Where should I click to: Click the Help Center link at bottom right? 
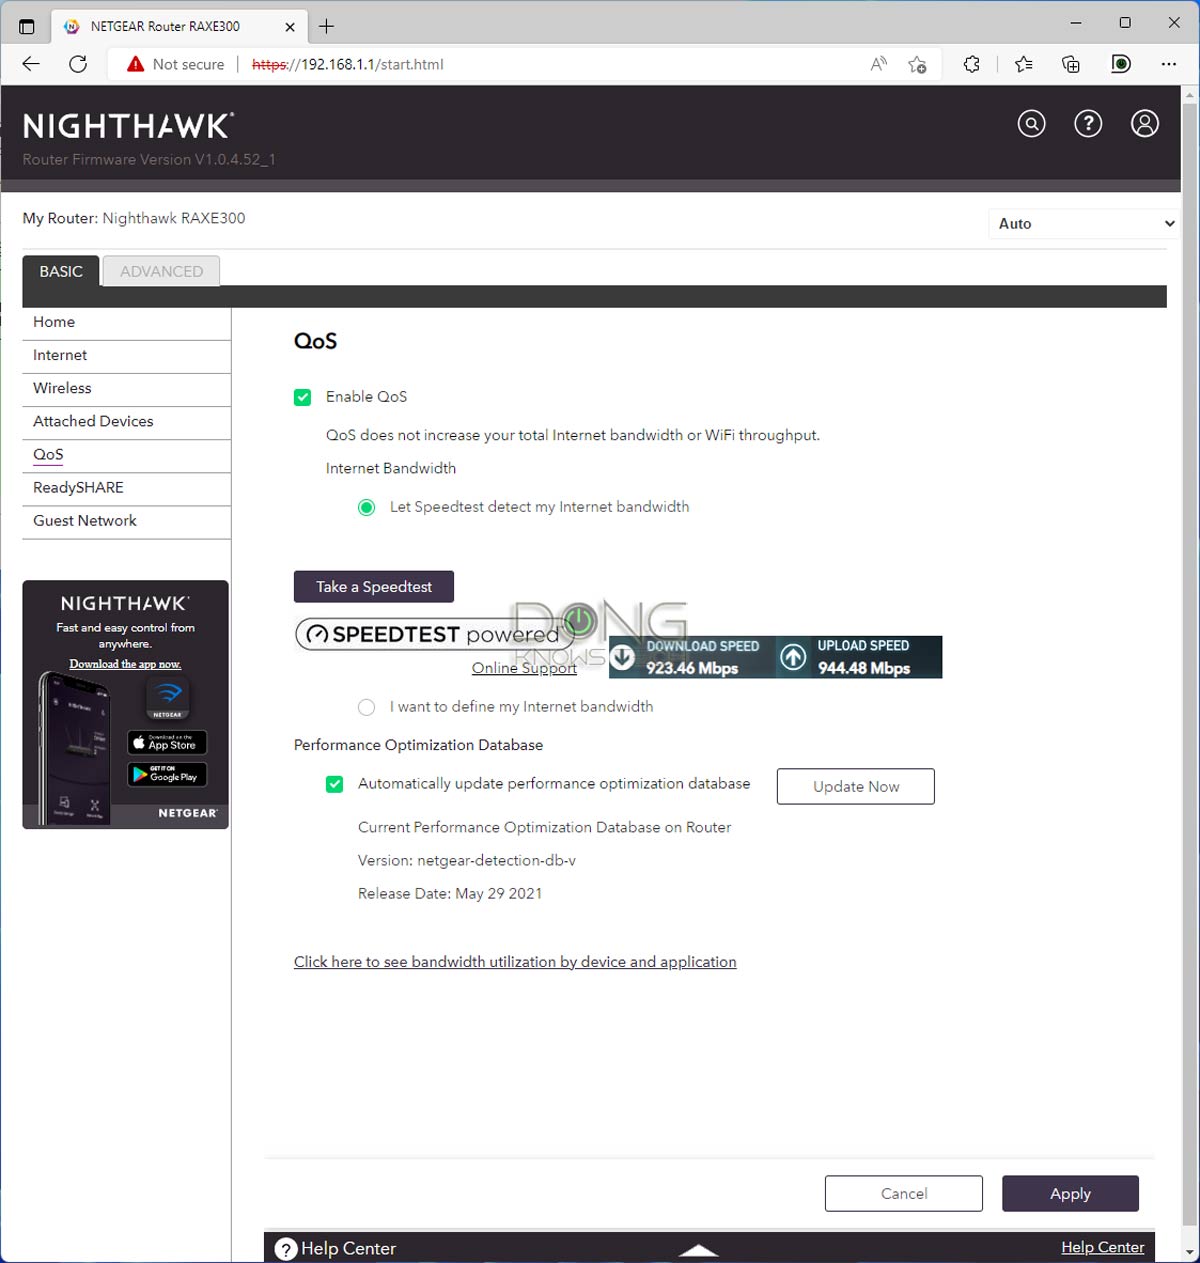point(1102,1247)
